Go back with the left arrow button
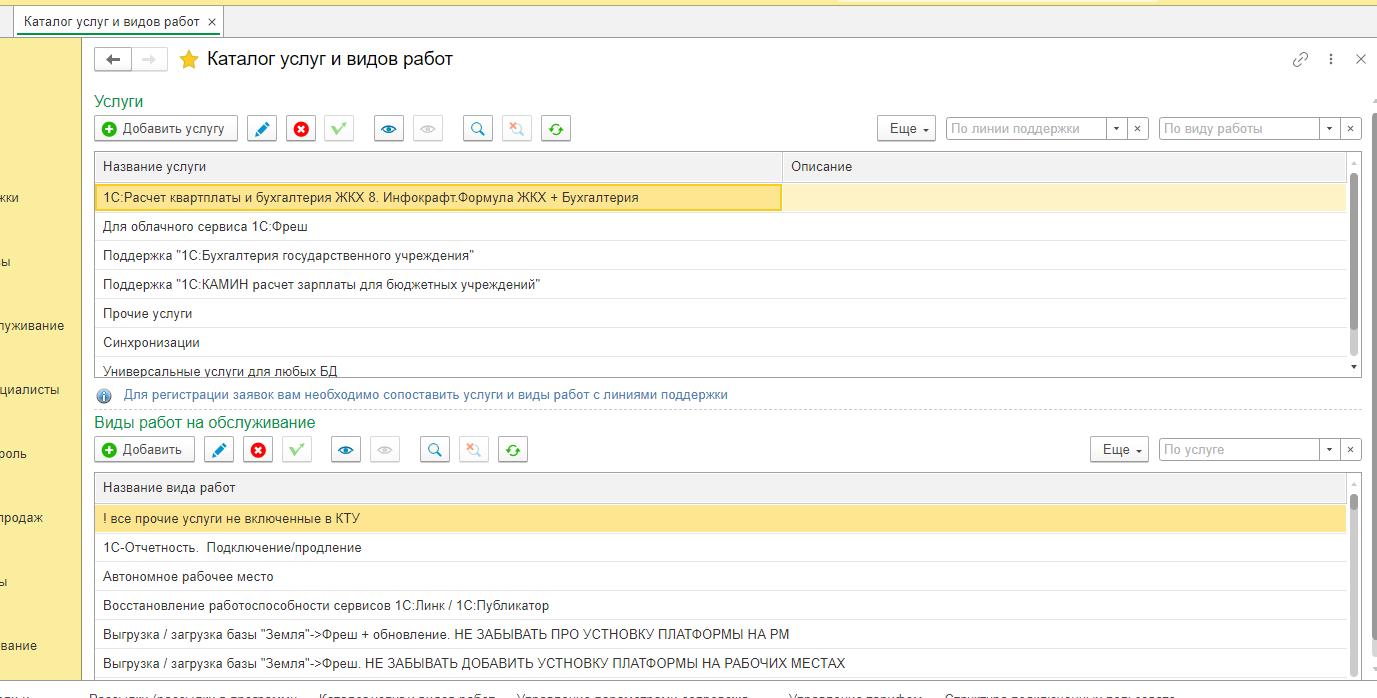Viewport: 1377px width, 698px height. pyautogui.click(x=113, y=60)
